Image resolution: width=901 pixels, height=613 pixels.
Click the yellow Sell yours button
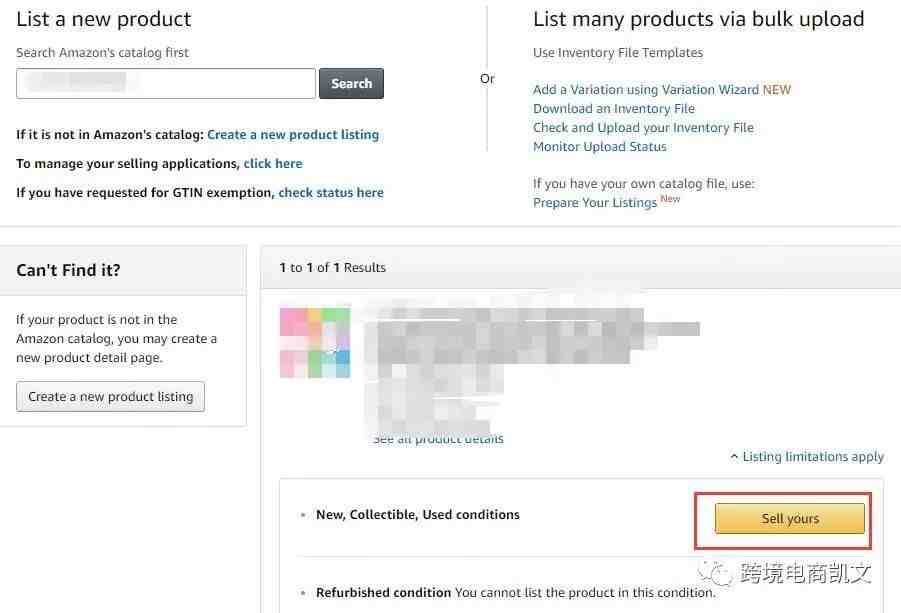(x=790, y=518)
